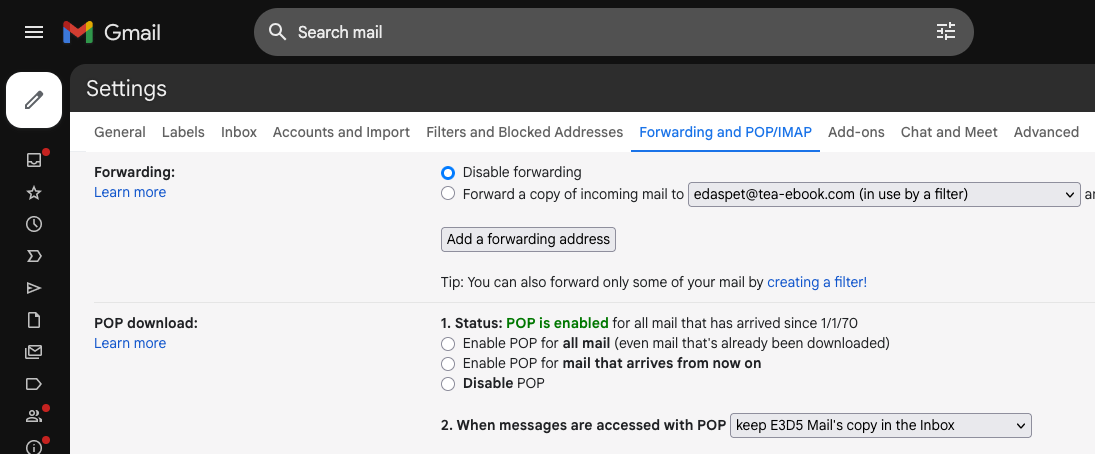Select Forward a copy of incoming mail
This screenshot has height=454, width=1095.
(x=448, y=193)
